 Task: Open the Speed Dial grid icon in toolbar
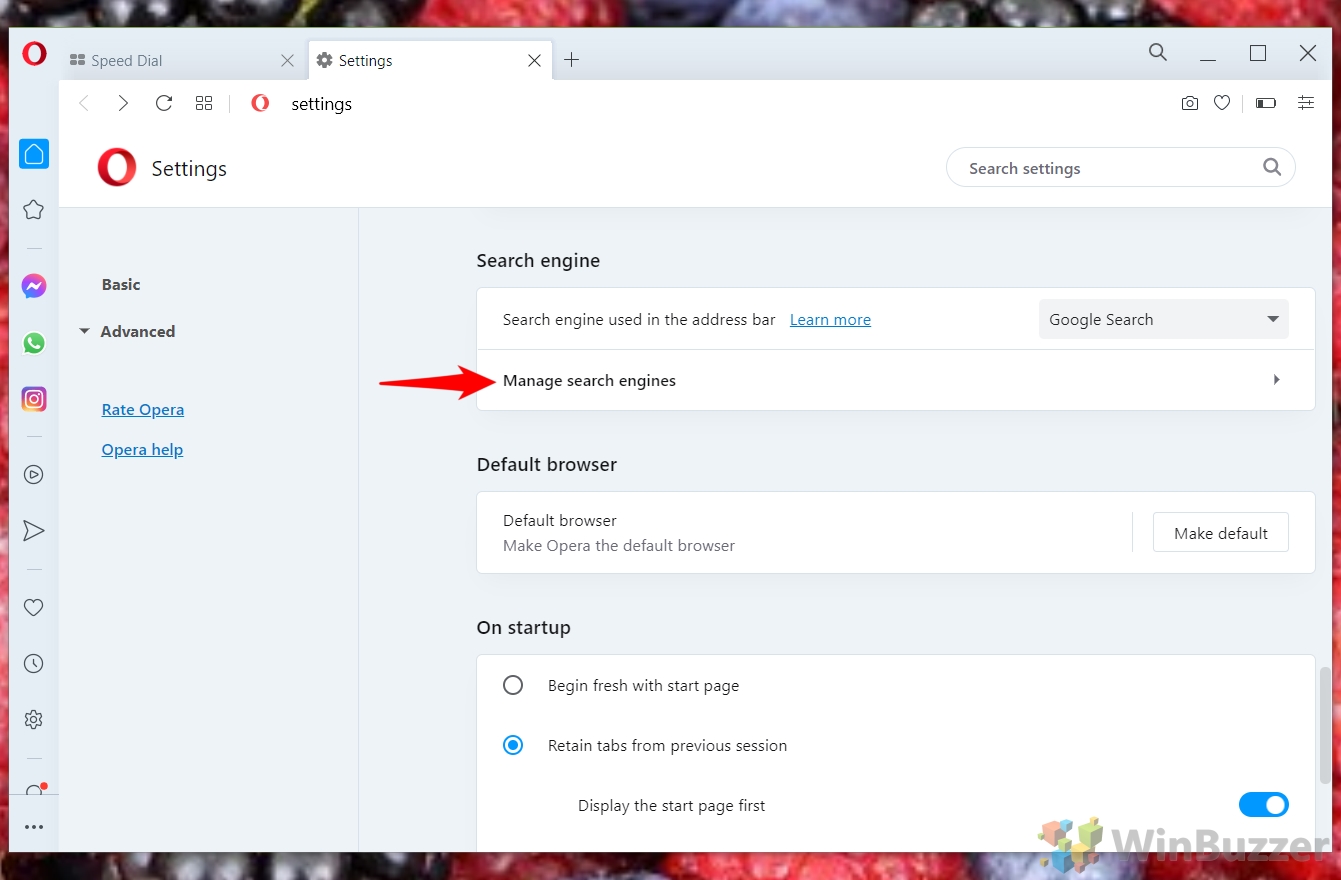pos(204,103)
